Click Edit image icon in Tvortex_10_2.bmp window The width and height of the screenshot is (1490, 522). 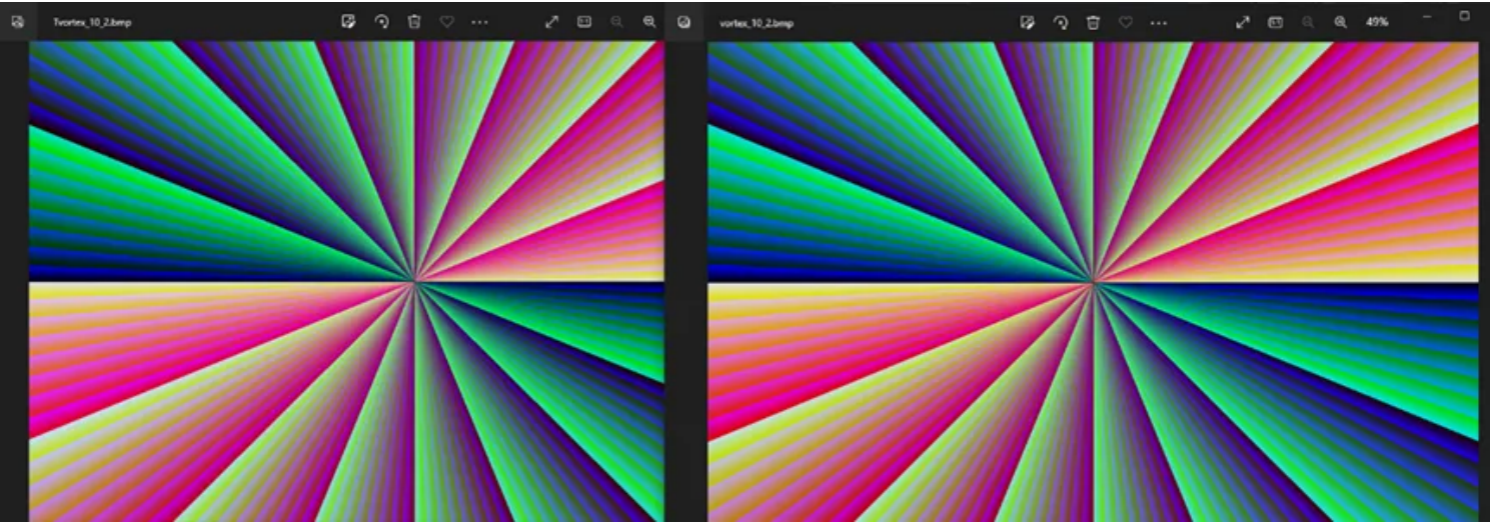pos(348,22)
